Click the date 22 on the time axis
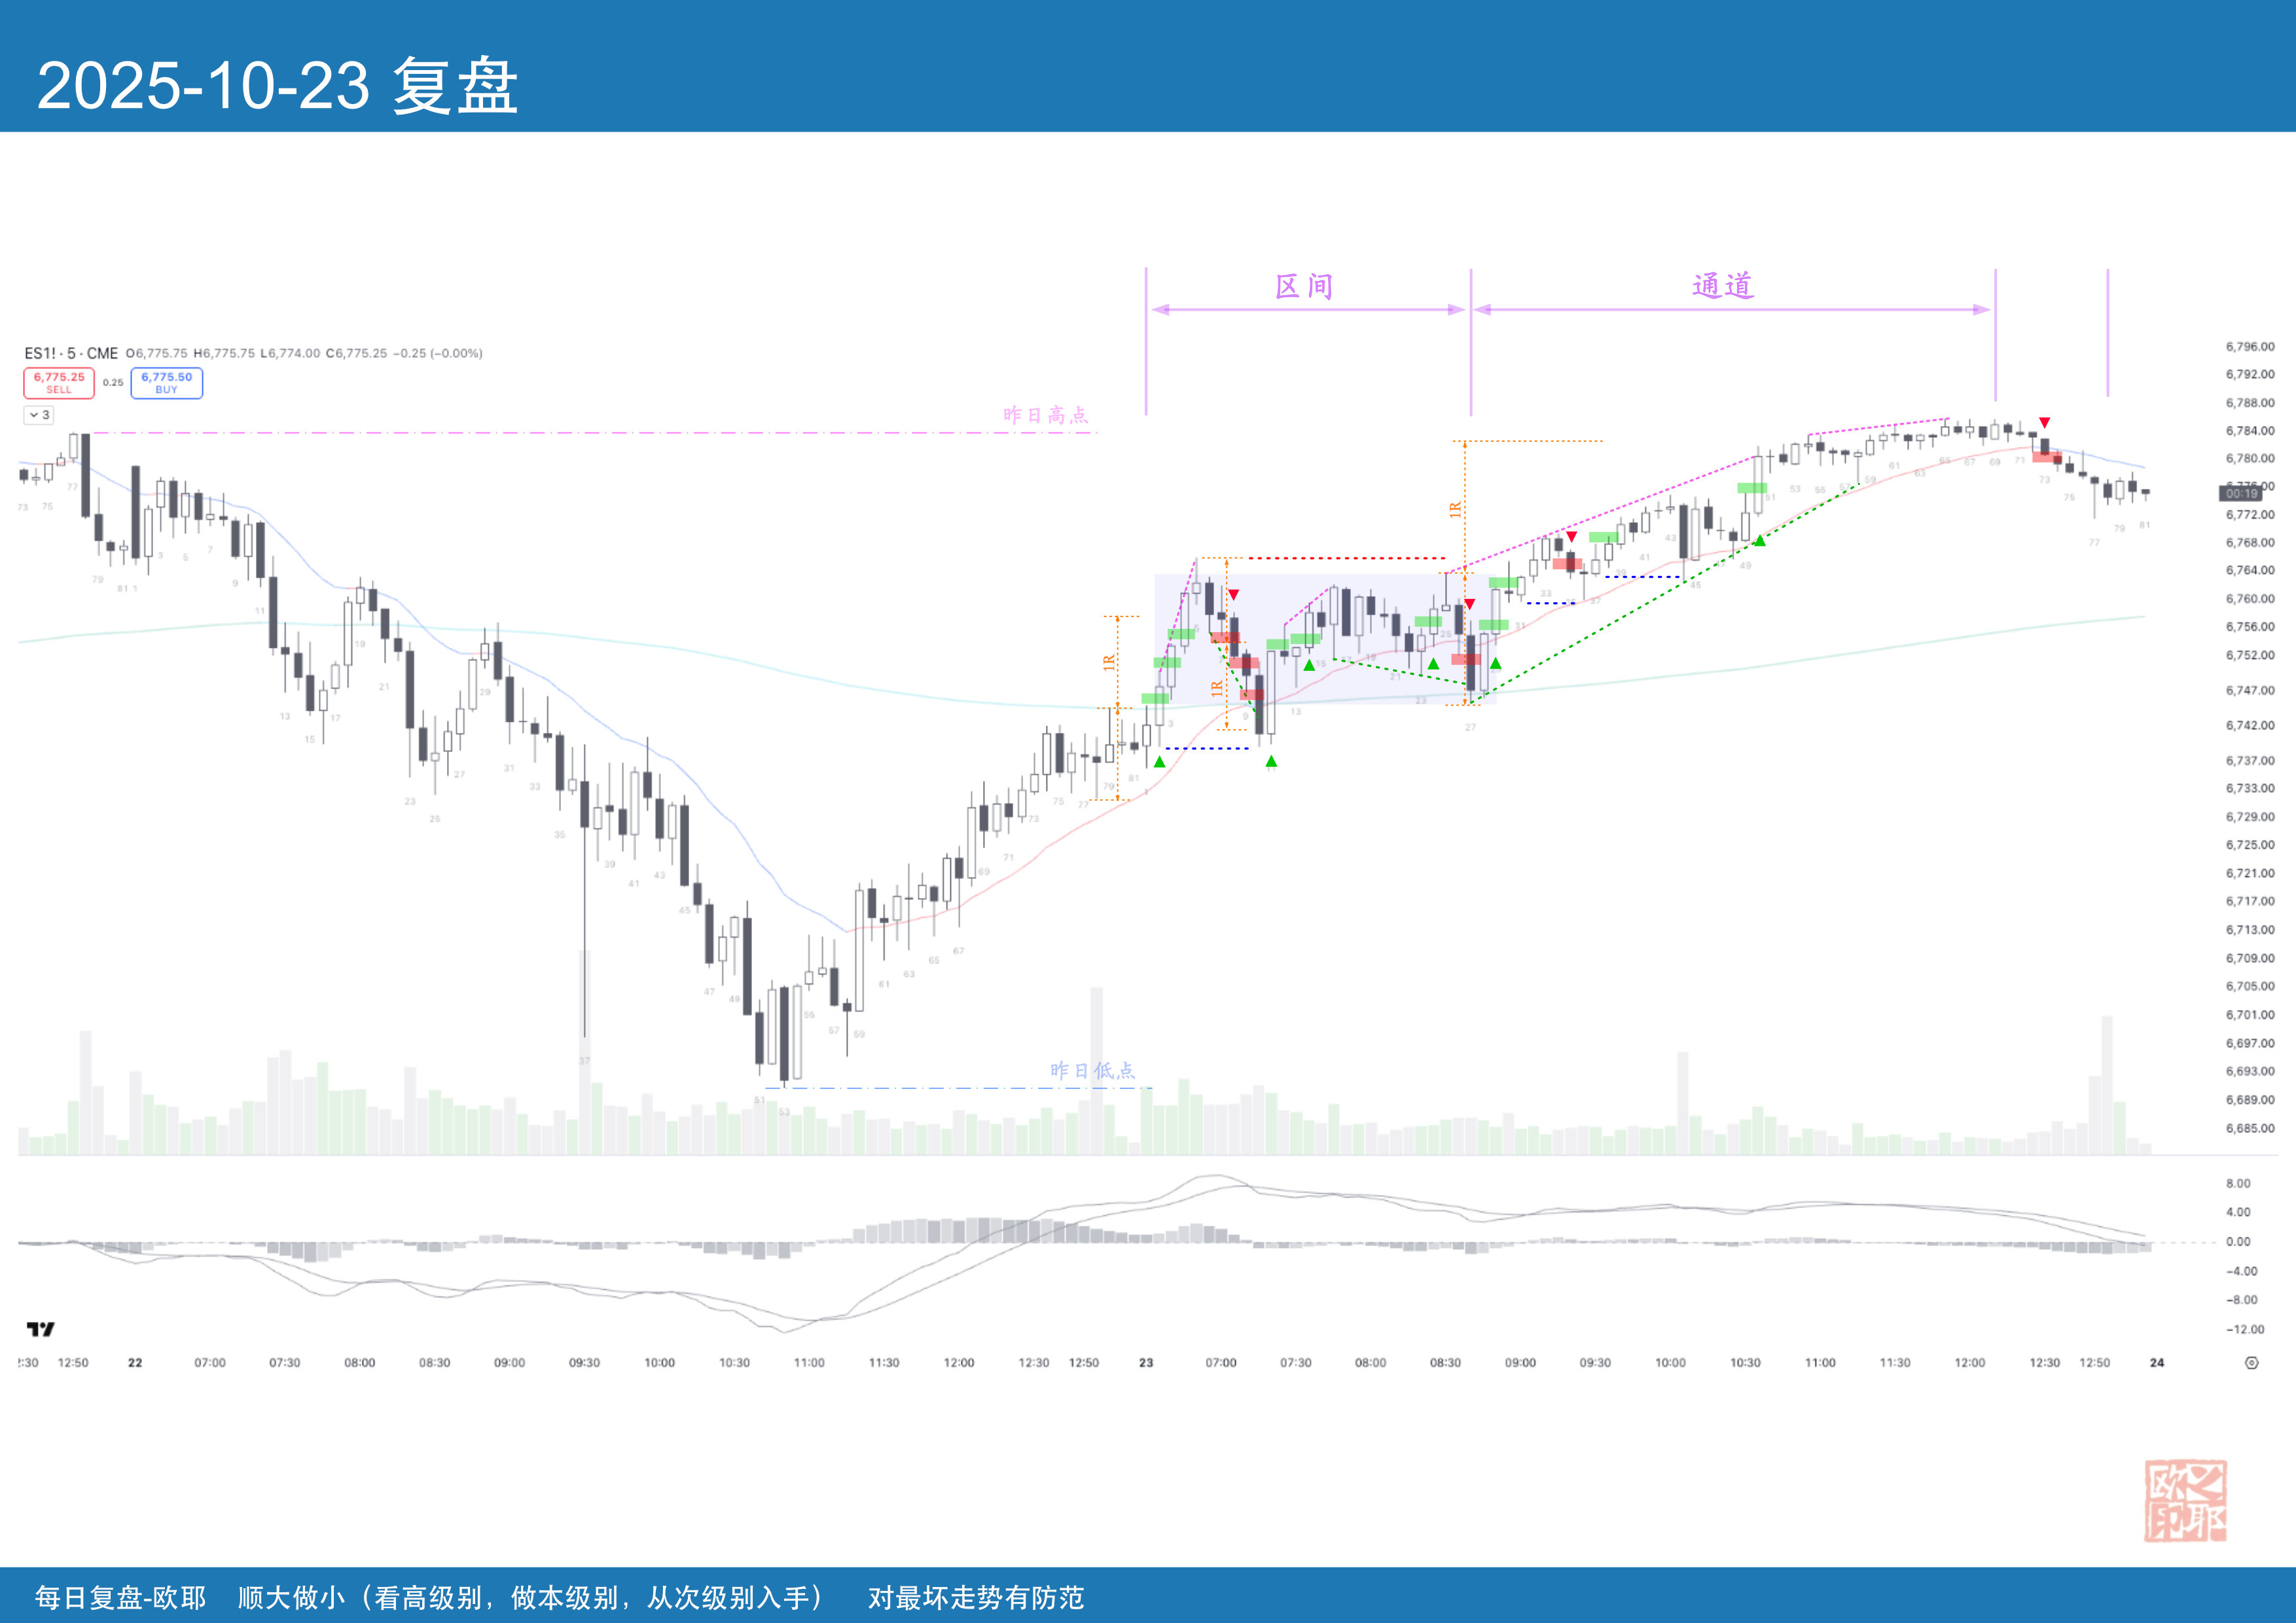 tap(135, 1363)
